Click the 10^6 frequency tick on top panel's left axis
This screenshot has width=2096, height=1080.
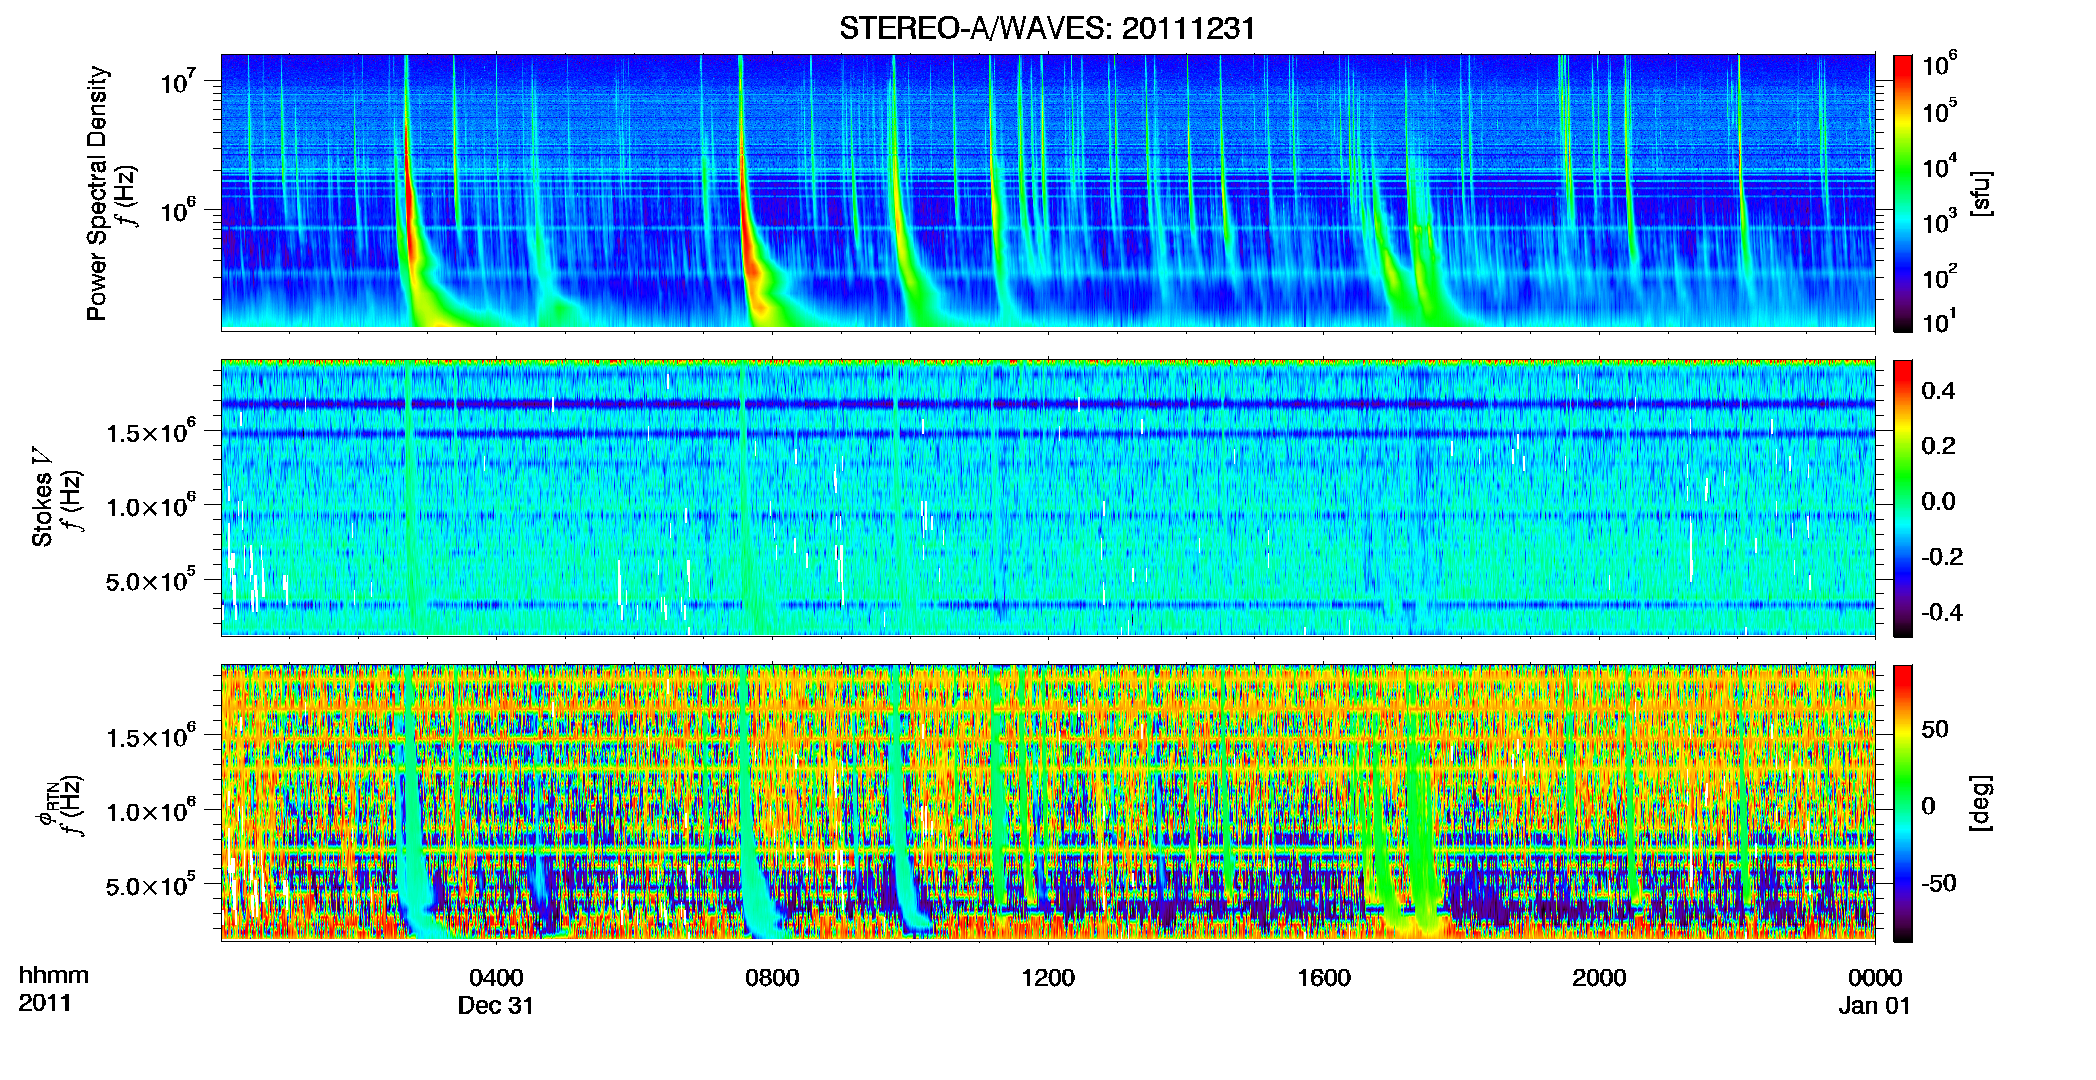tap(180, 210)
